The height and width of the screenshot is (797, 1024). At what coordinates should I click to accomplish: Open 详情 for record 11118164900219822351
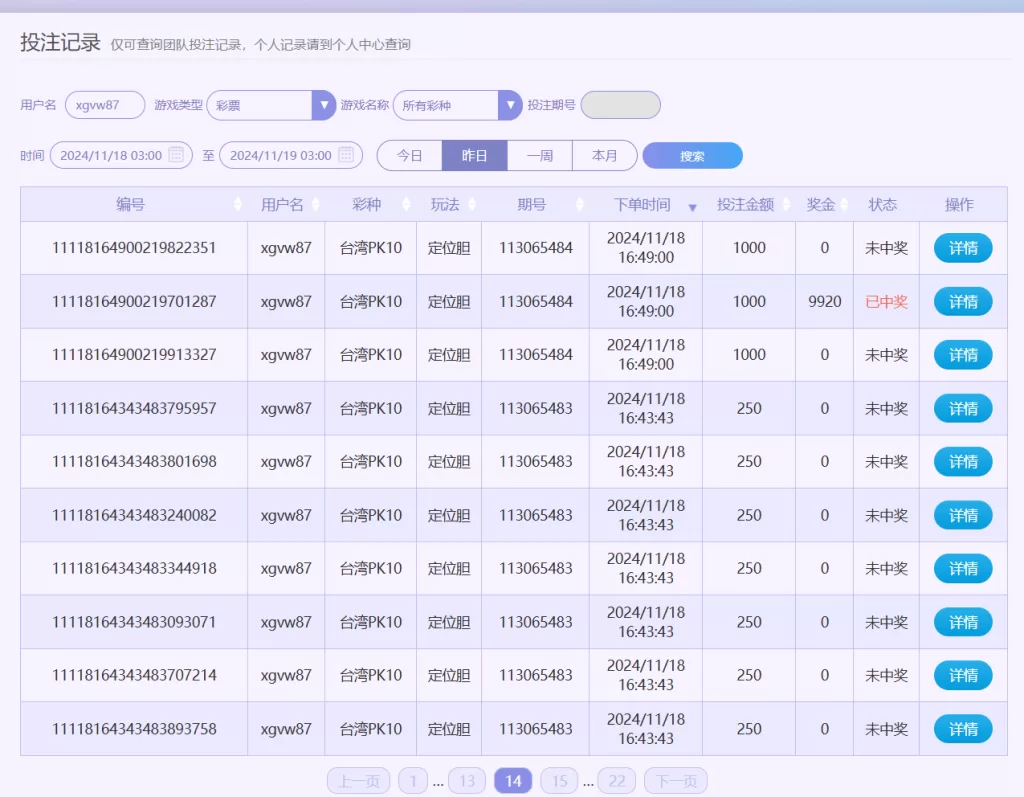[x=963, y=248]
